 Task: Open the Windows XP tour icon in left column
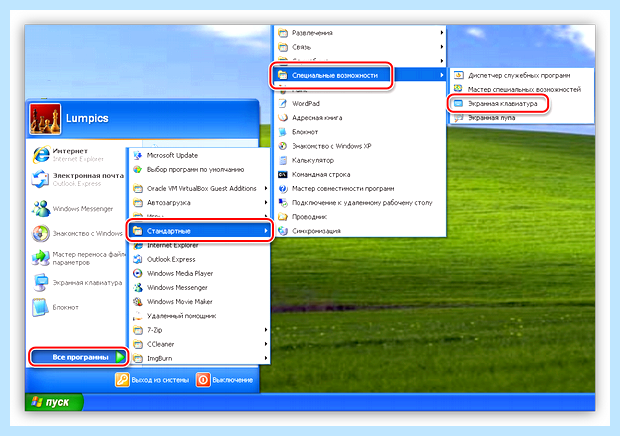coord(41,233)
